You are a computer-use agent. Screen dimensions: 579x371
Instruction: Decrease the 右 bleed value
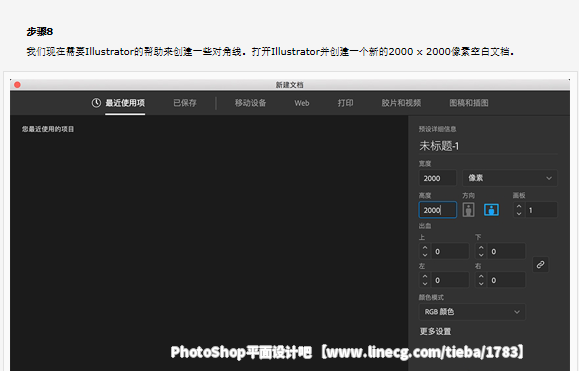481,283
